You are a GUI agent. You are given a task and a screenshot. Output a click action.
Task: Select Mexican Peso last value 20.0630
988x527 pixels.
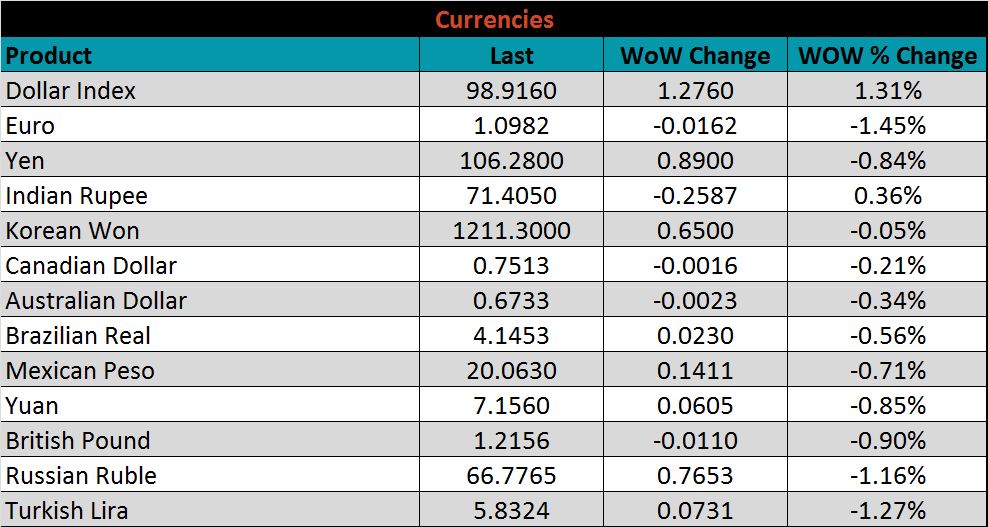tap(511, 371)
